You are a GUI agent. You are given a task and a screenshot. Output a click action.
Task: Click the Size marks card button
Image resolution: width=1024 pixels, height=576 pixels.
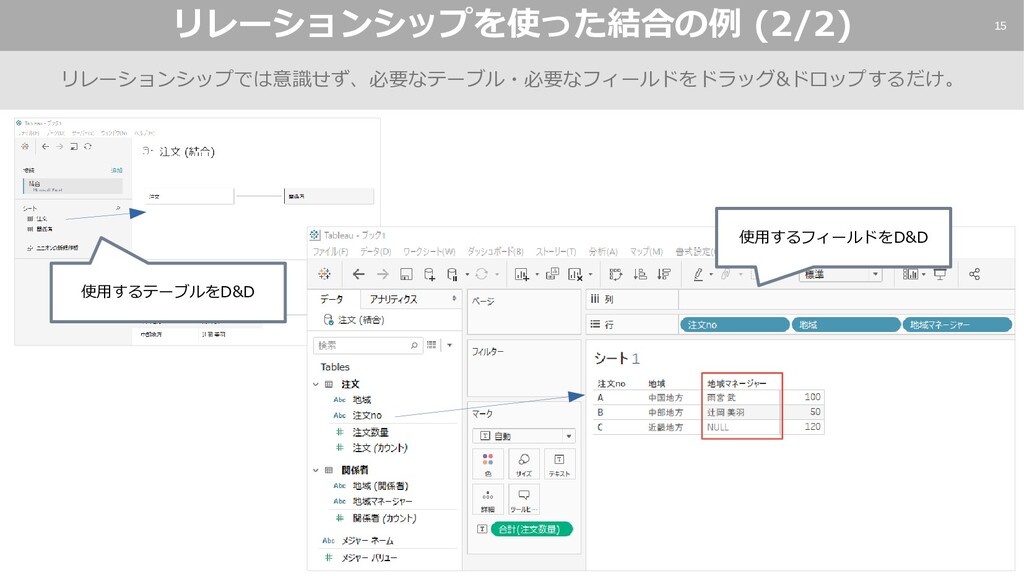(x=524, y=464)
